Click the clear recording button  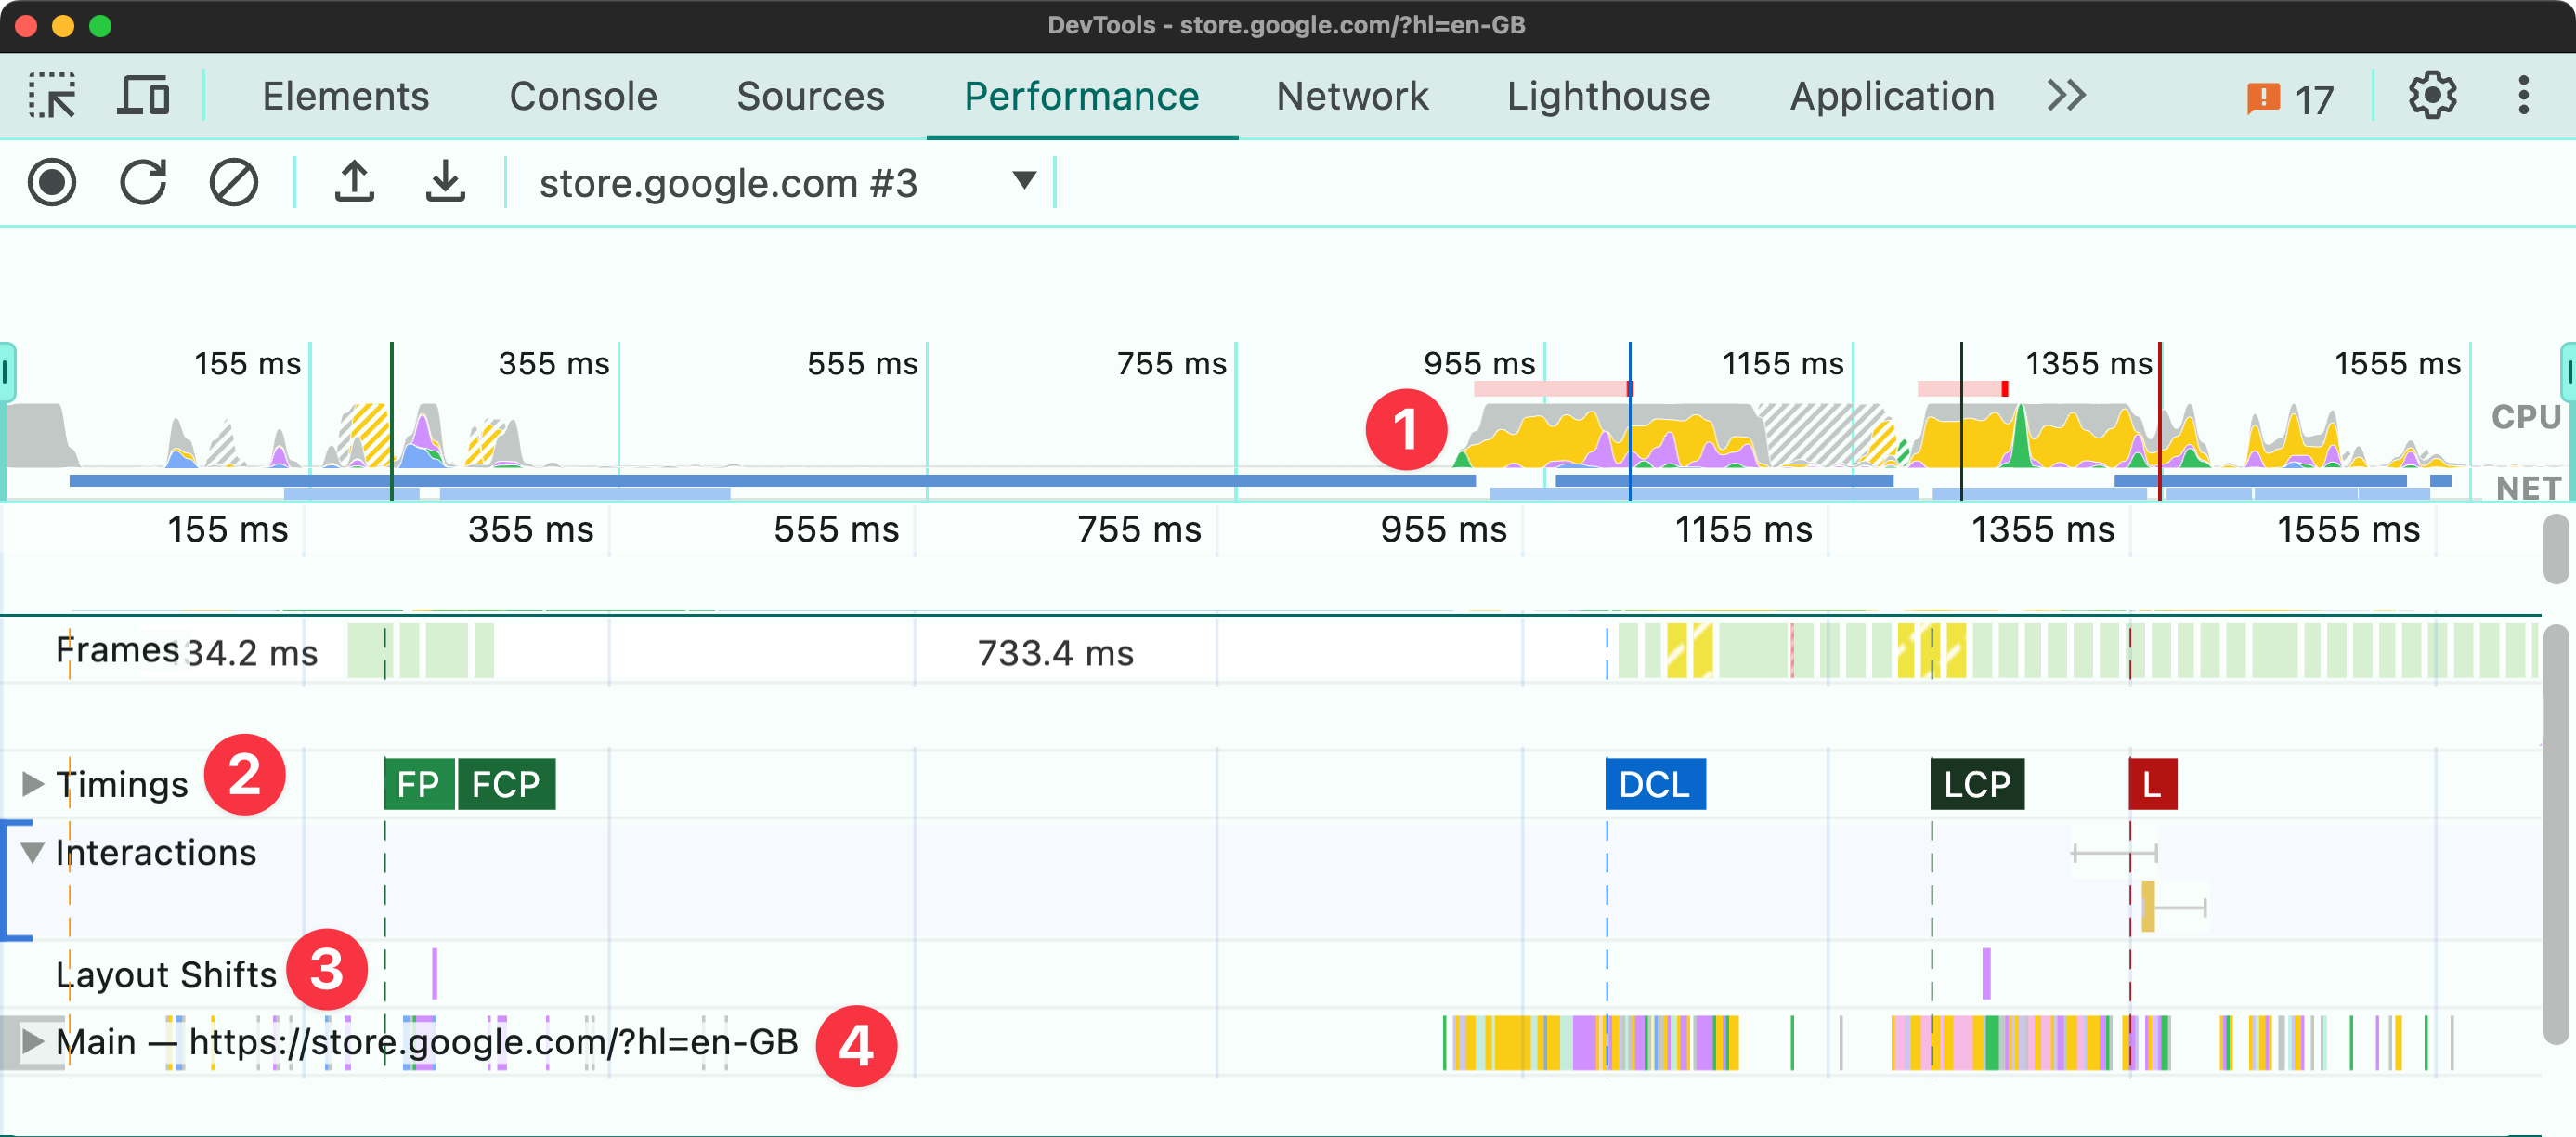pos(231,182)
